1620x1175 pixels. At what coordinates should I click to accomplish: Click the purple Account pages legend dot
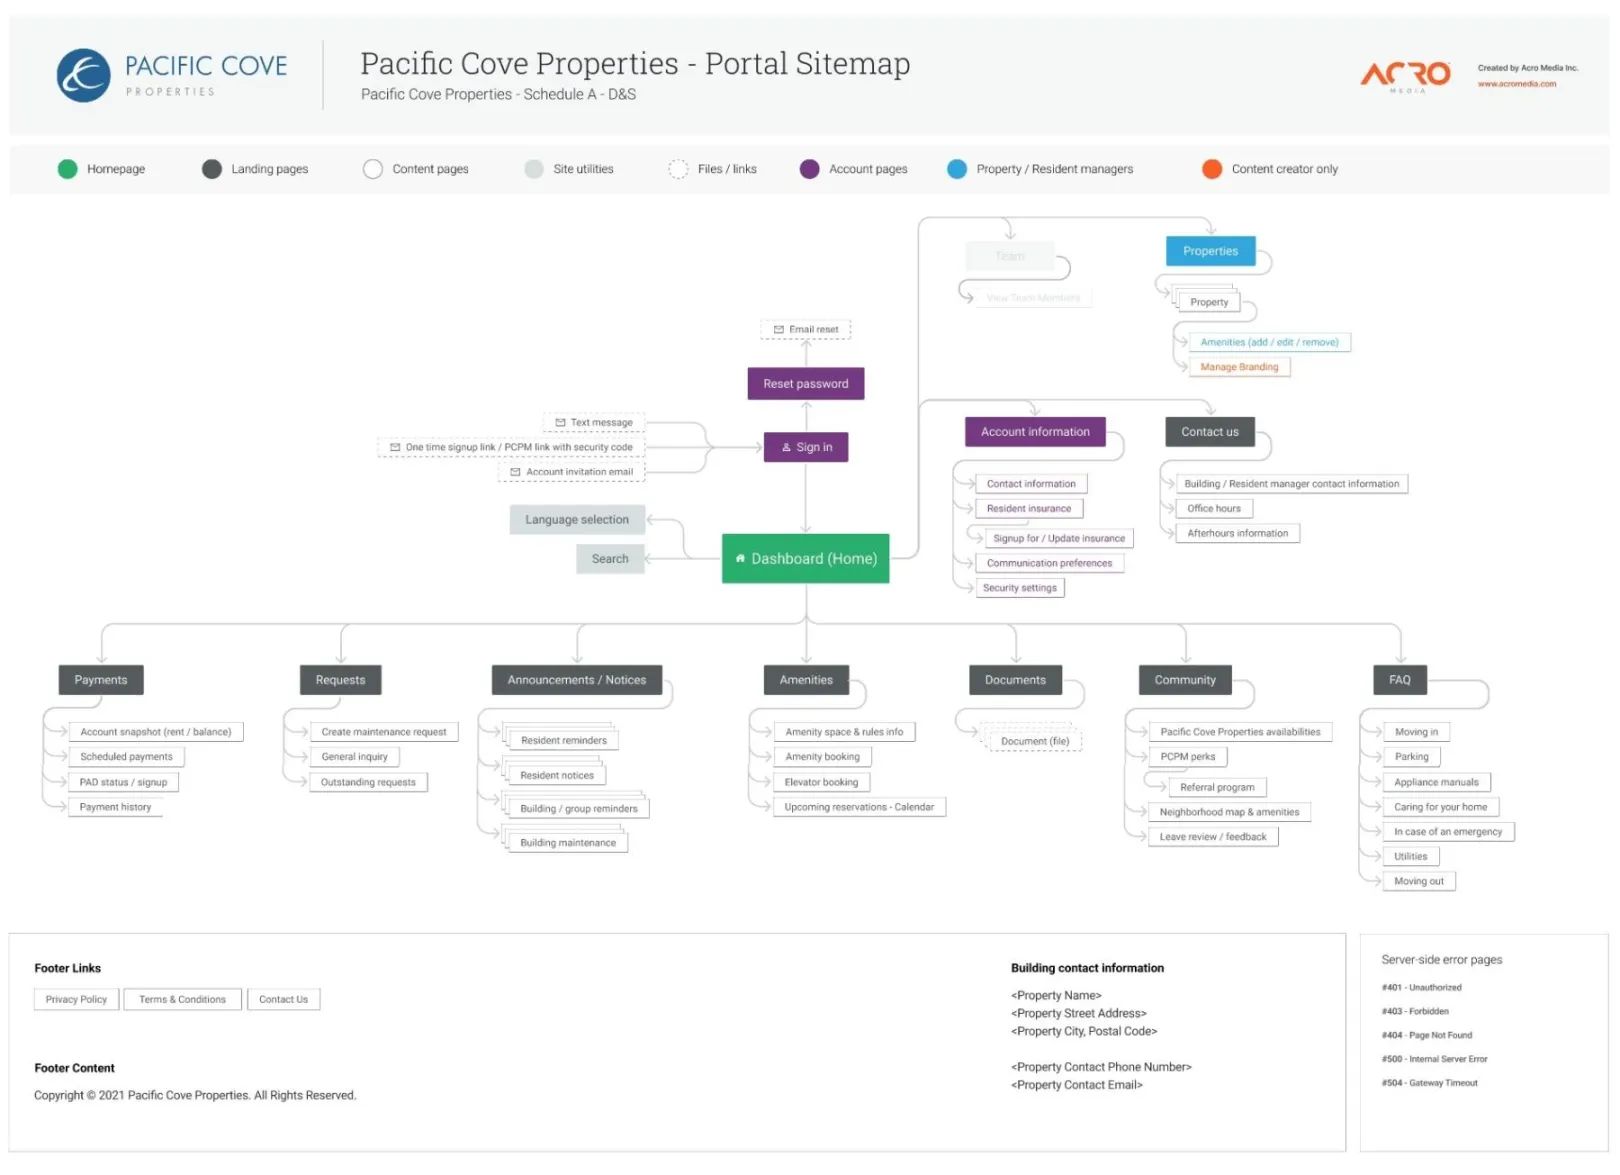tap(809, 169)
